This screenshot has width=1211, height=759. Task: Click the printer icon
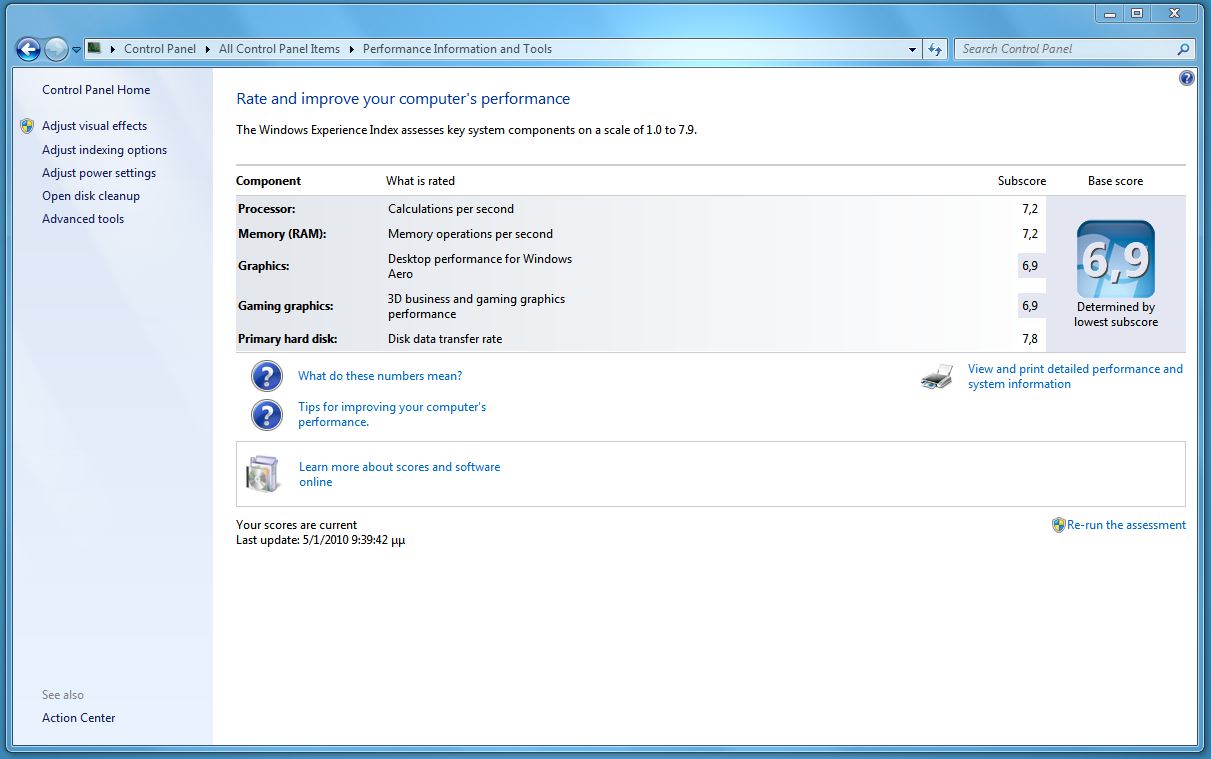click(x=938, y=377)
